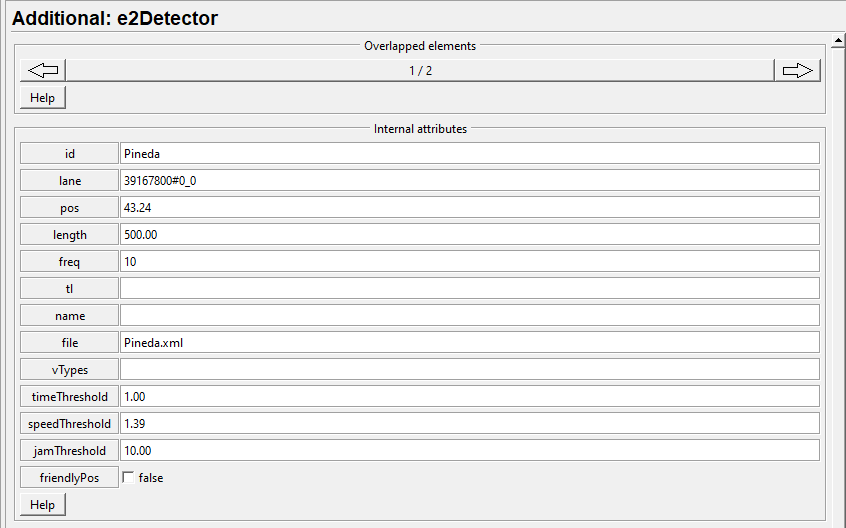Click the empty tl field
This screenshot has height=528, width=846.
tap(469, 289)
